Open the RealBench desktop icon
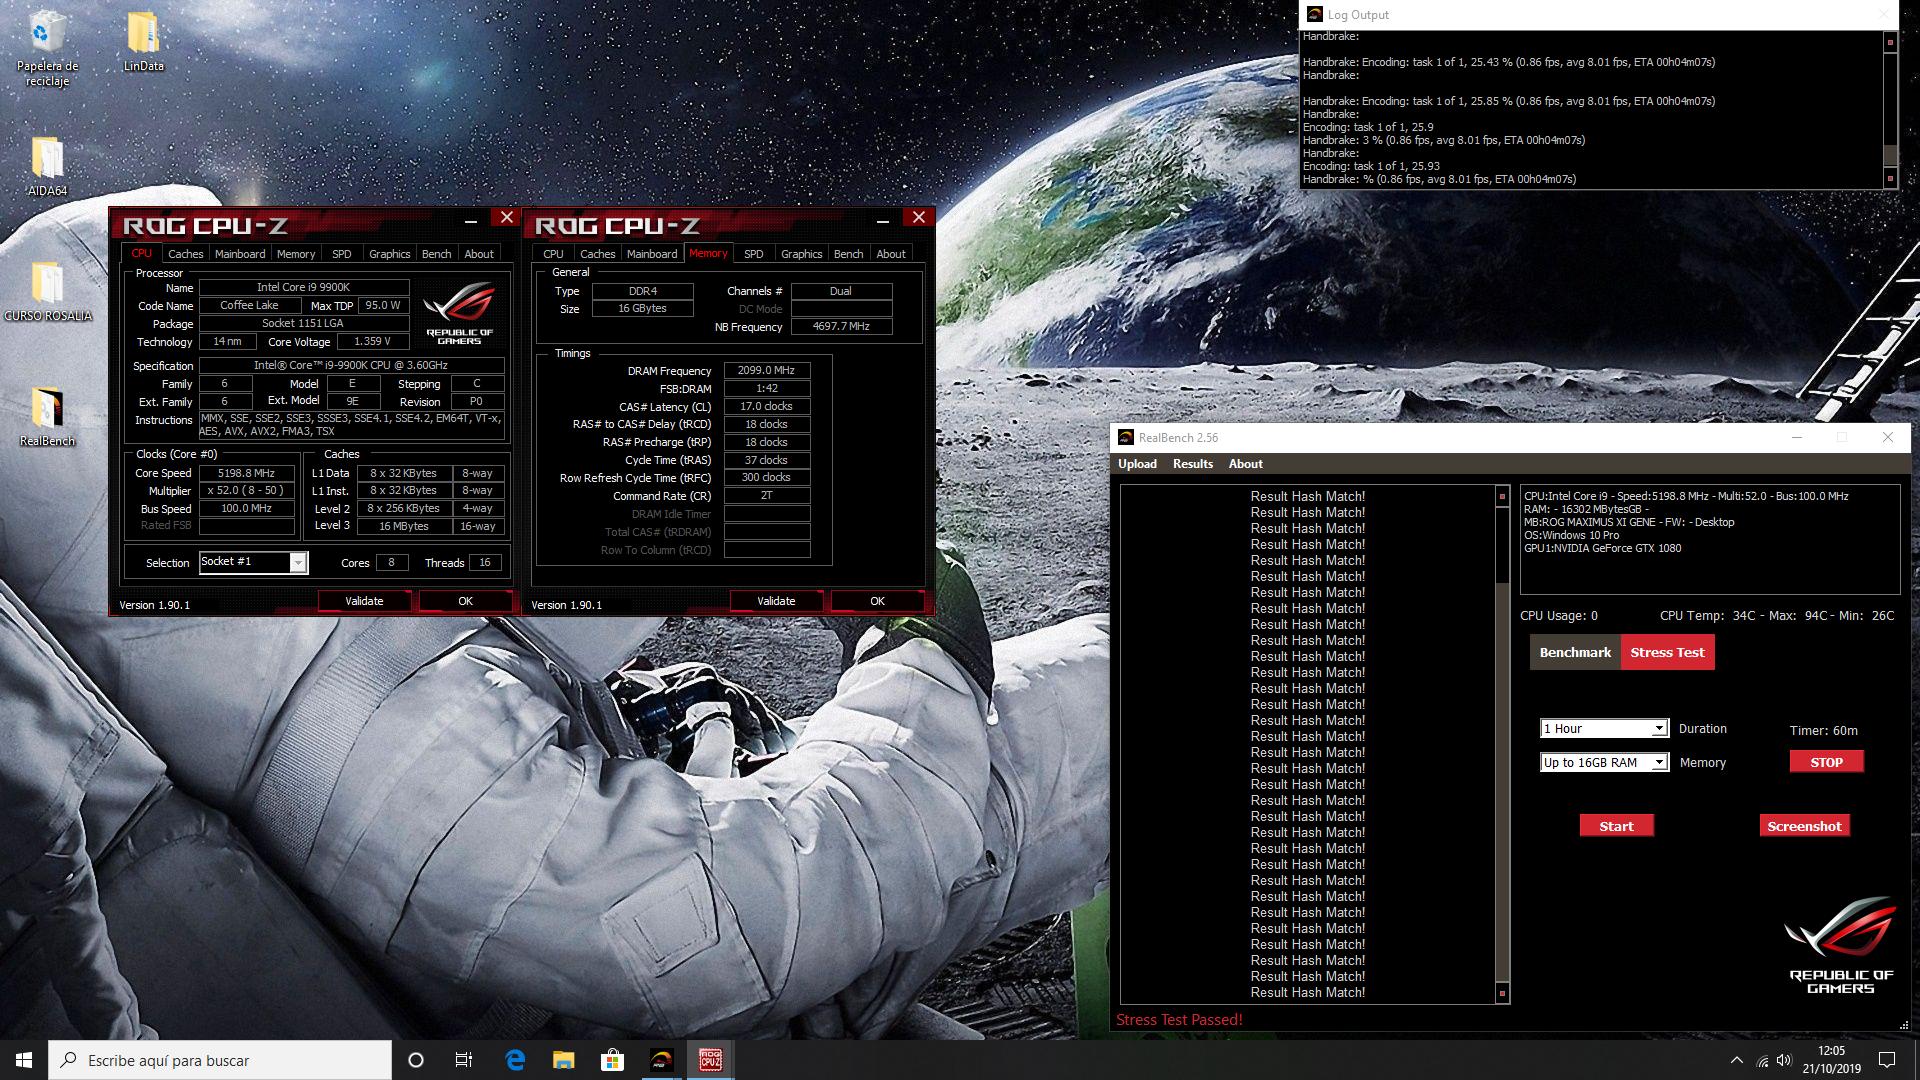1920x1080 pixels. [x=47, y=410]
